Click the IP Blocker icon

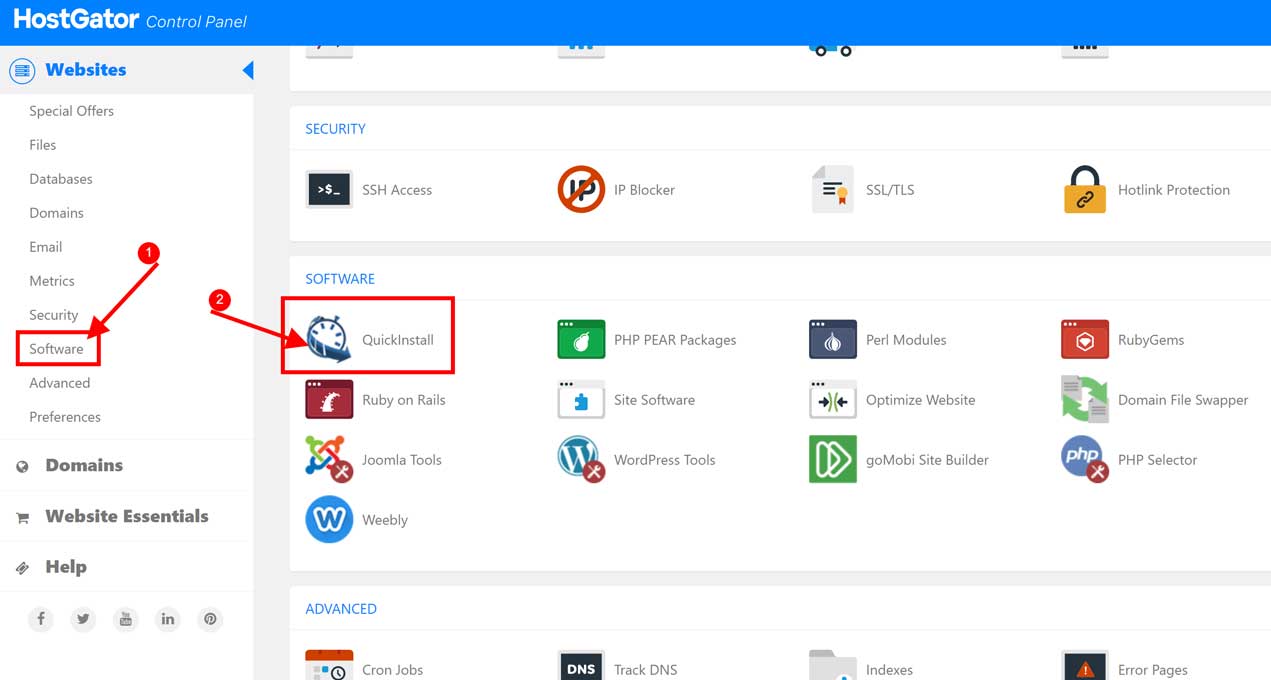[x=581, y=189]
